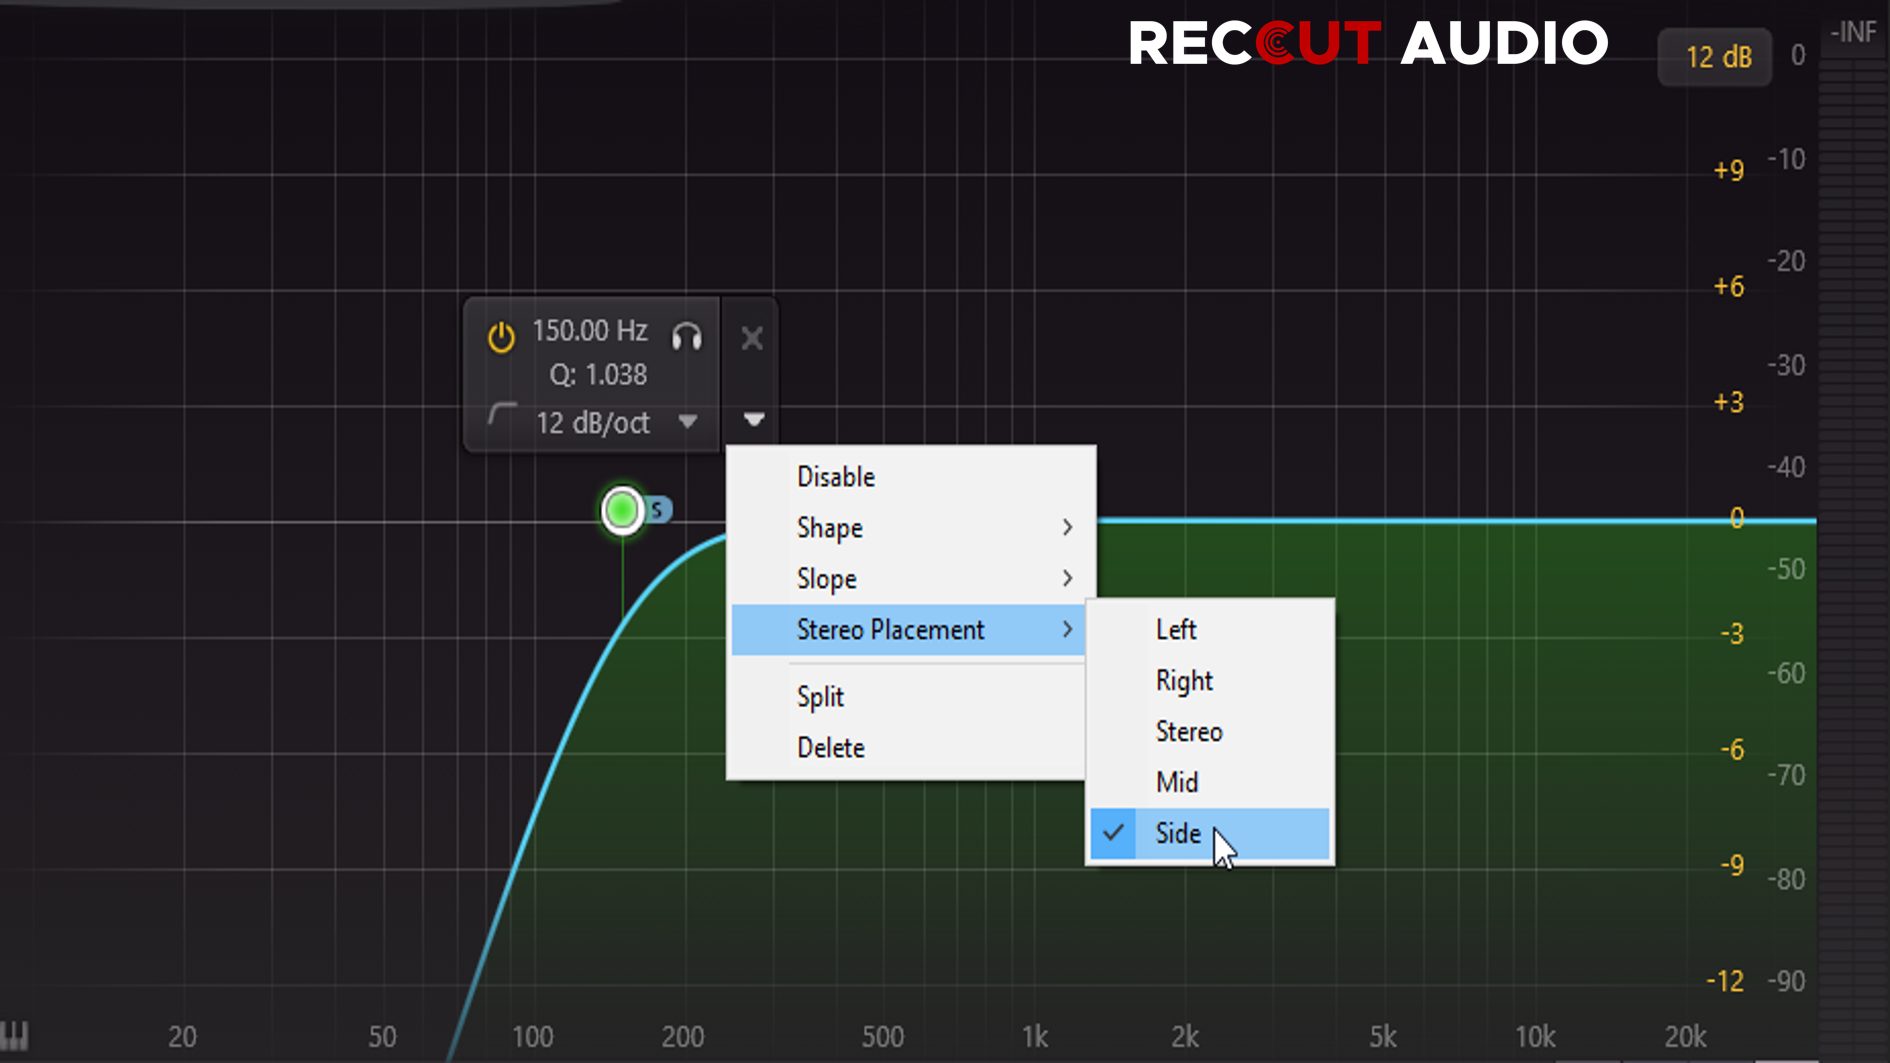This screenshot has height=1063, width=1890.
Task: Open the 12 dB/oct slope dropdown
Action: pos(687,422)
